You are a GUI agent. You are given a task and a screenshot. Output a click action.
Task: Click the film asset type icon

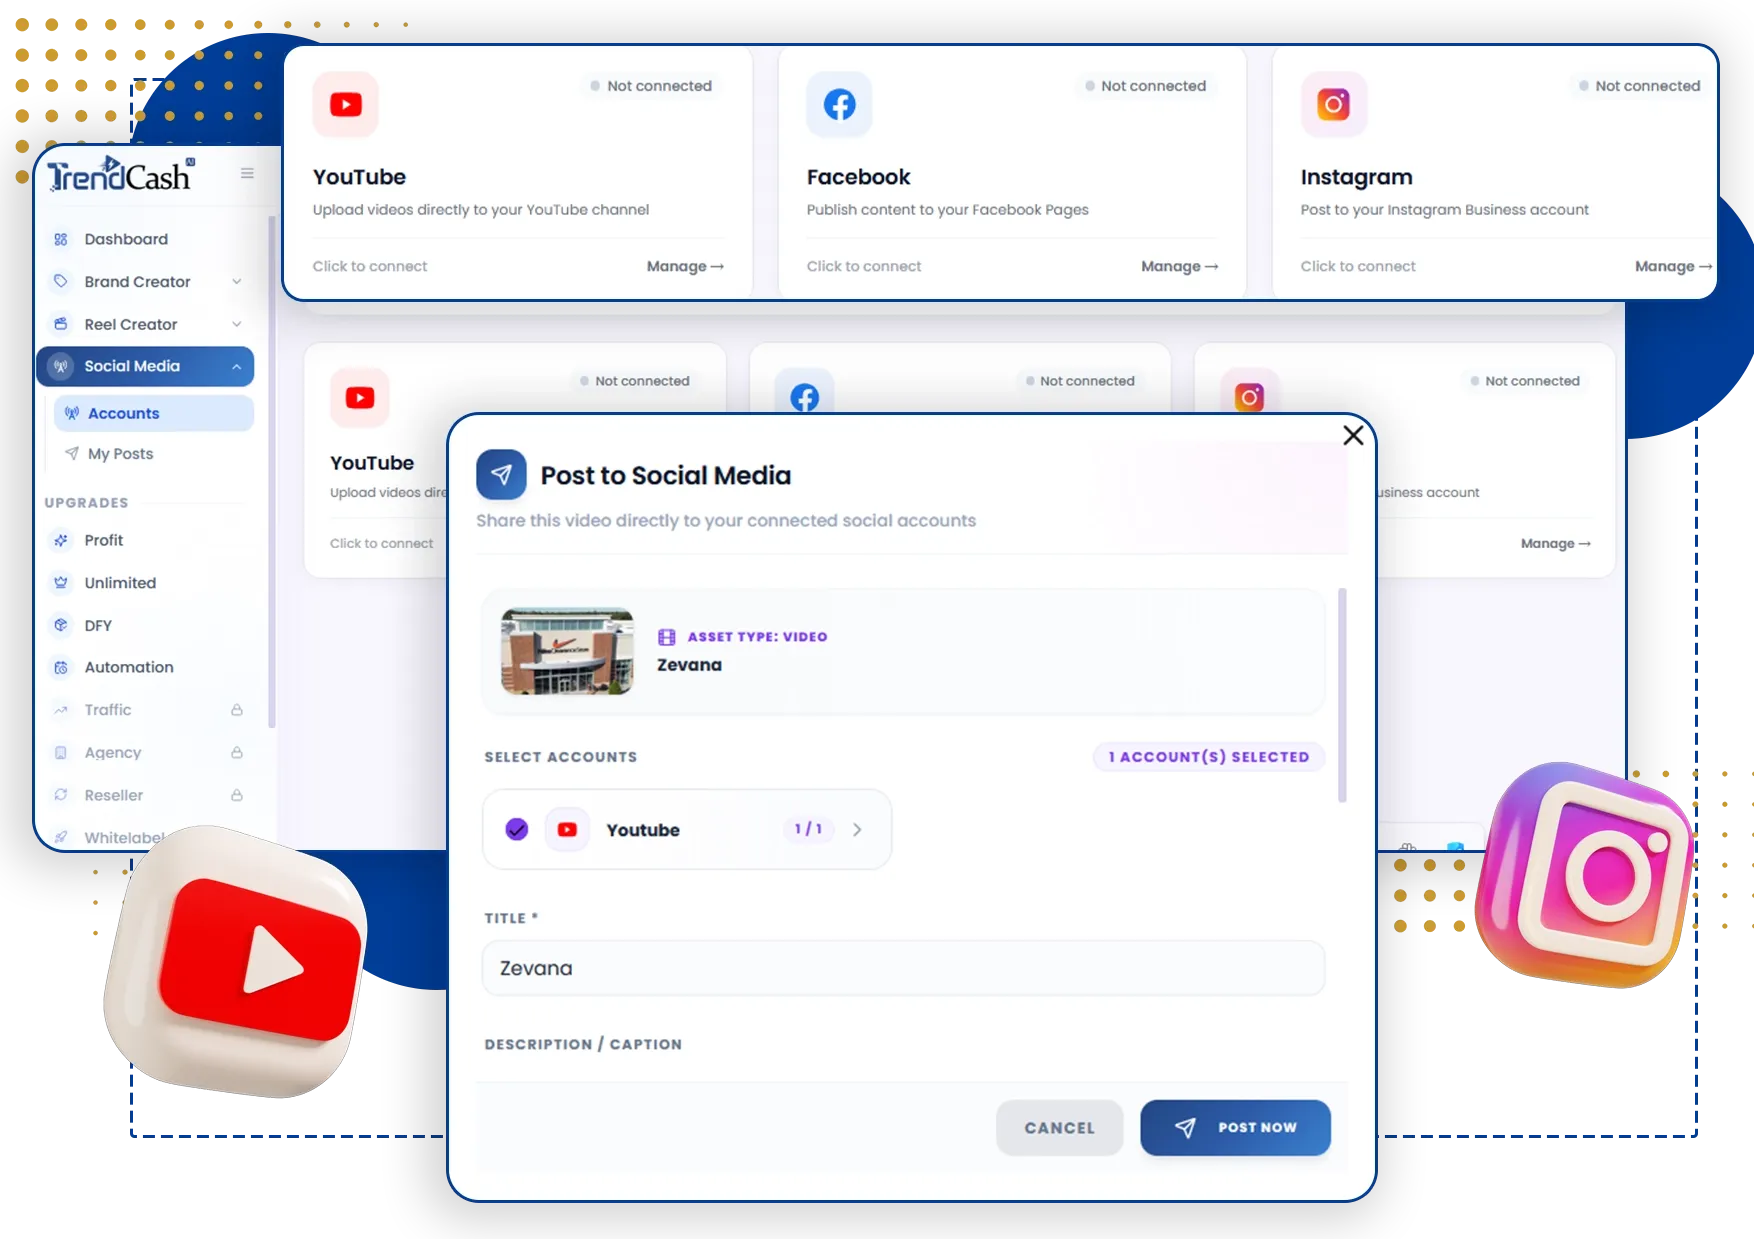[667, 637]
